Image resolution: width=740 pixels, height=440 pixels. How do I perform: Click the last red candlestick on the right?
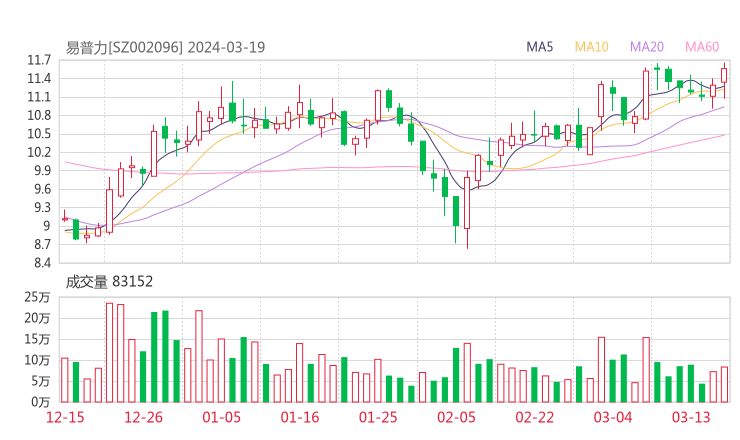pyautogui.click(x=724, y=76)
